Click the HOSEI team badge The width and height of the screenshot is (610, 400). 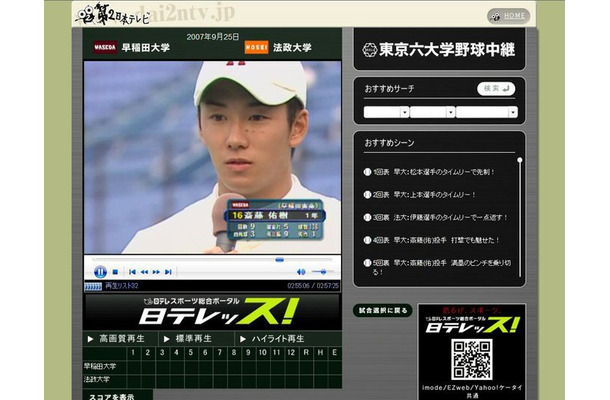point(256,47)
